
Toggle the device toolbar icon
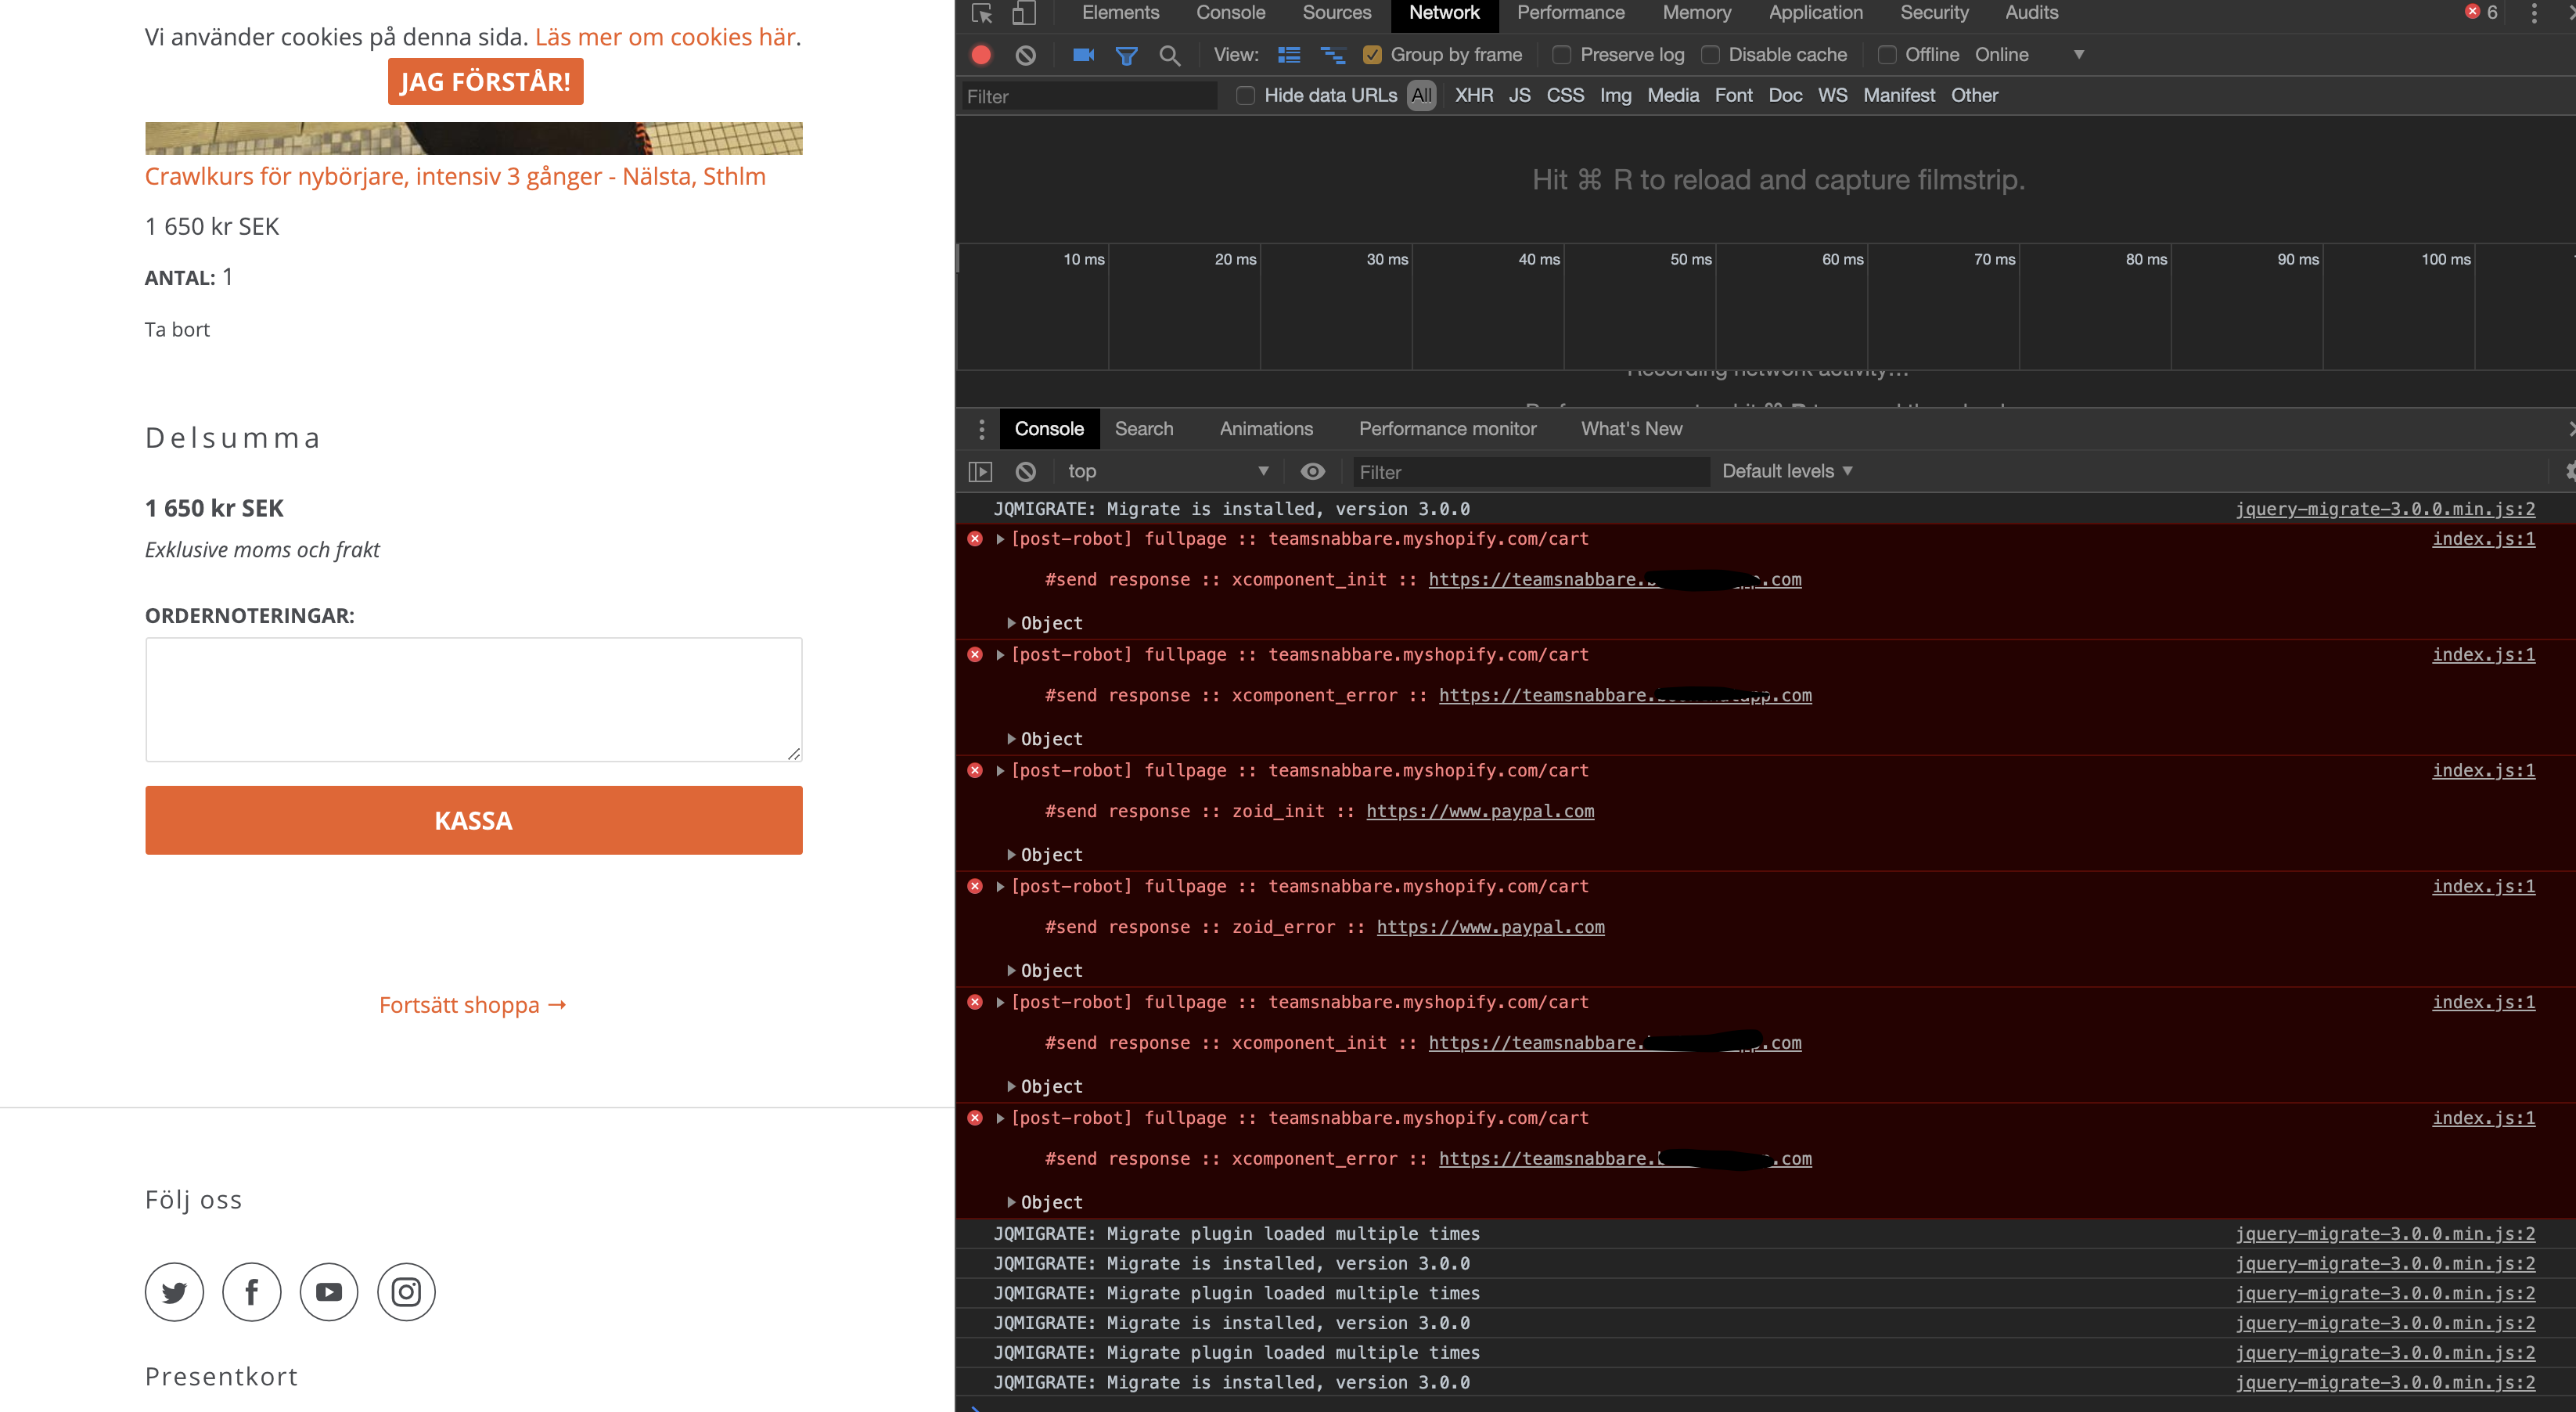(1022, 14)
